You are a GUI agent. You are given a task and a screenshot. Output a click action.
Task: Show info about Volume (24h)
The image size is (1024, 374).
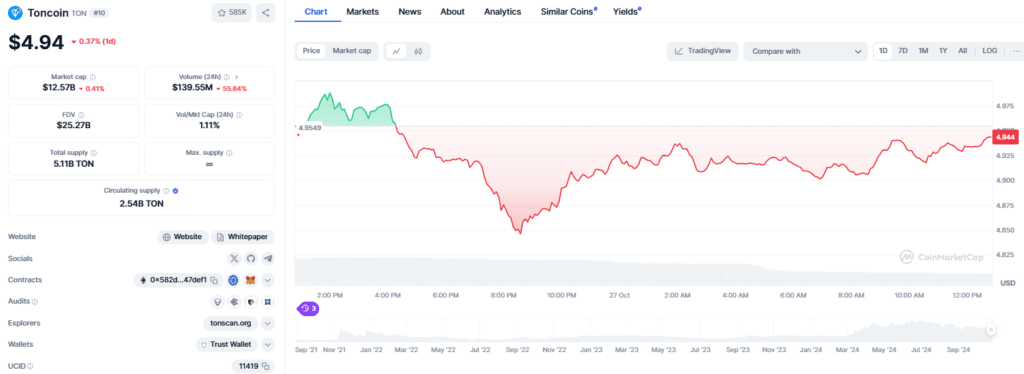click(227, 77)
